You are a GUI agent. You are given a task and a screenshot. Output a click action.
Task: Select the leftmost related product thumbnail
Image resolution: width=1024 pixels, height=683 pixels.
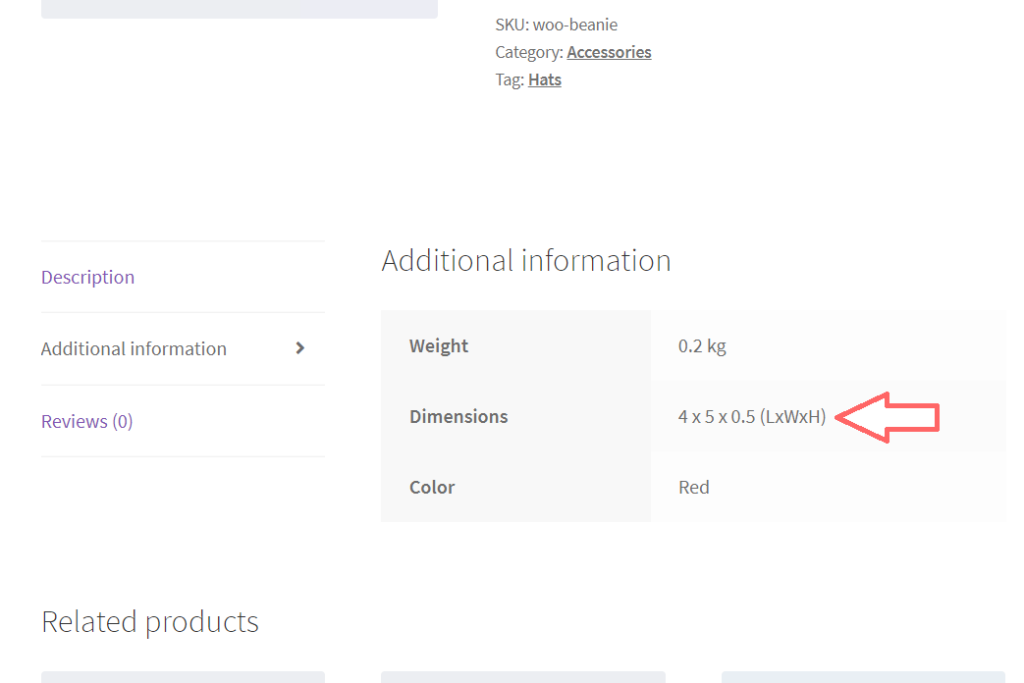(182, 677)
